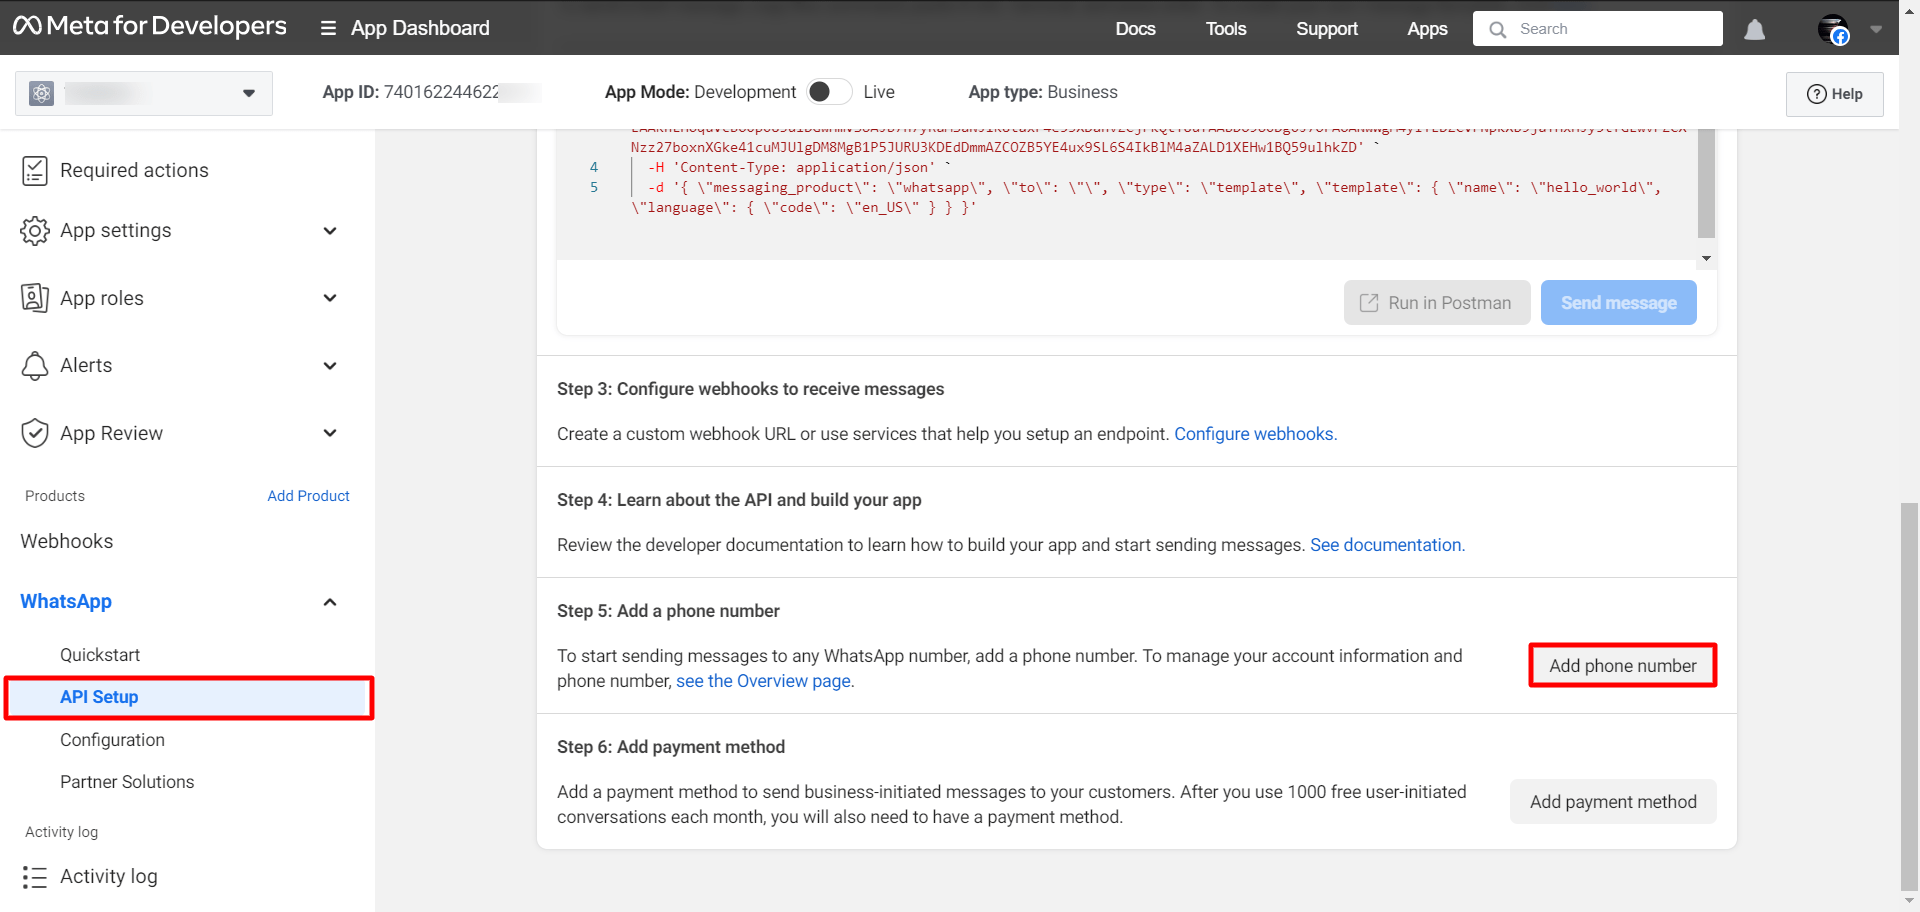Click the App Review shield icon

[35, 433]
